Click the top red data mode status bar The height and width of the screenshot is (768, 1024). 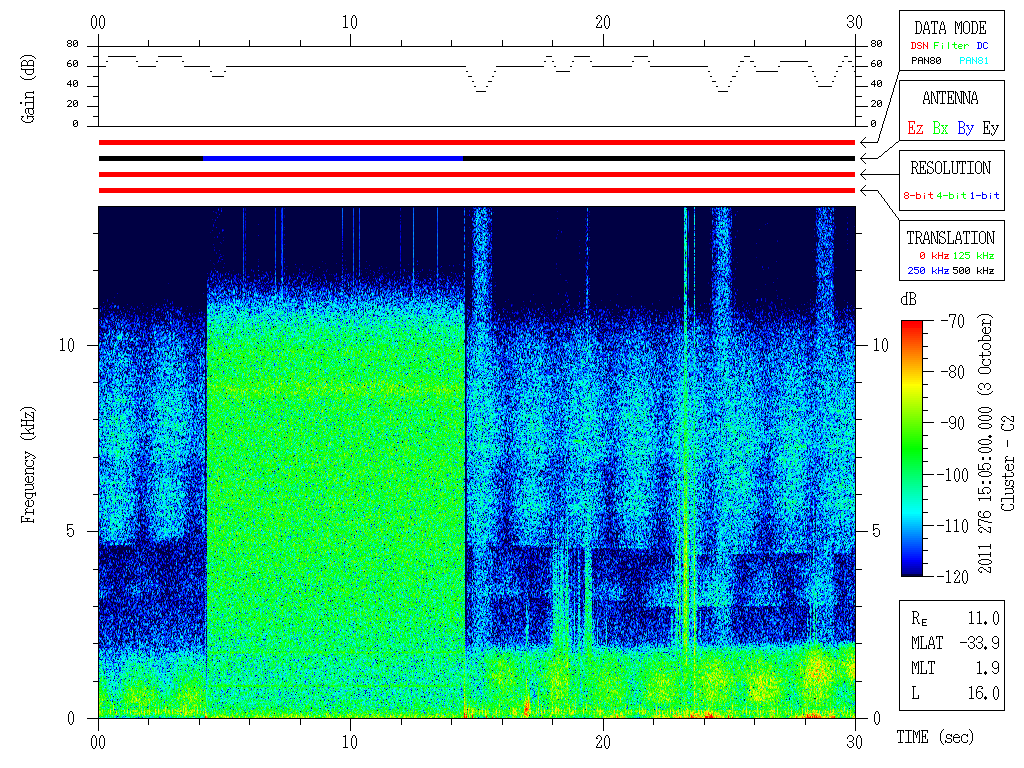click(x=476, y=142)
